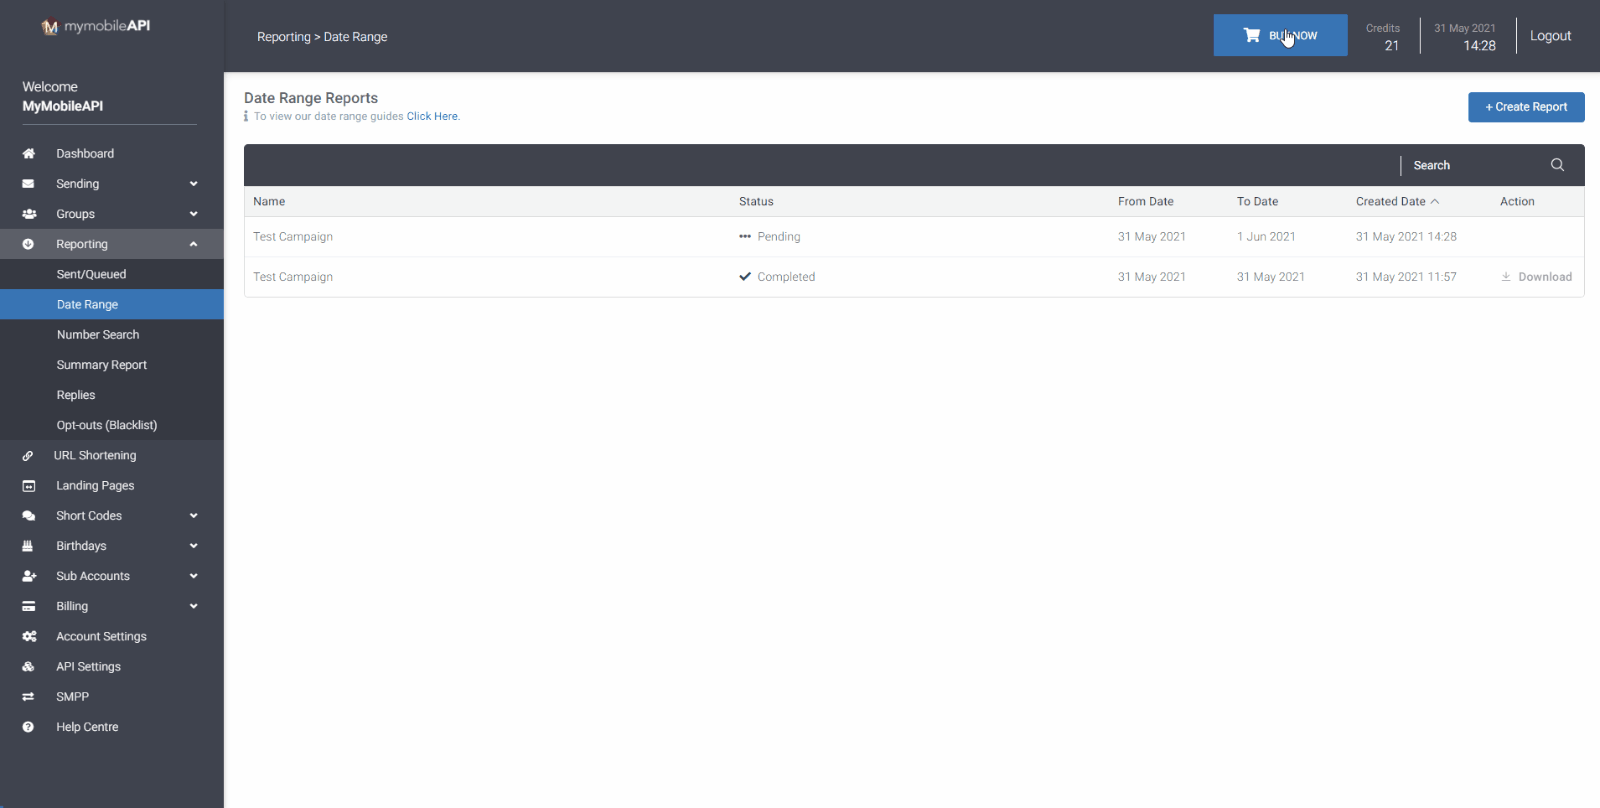The width and height of the screenshot is (1600, 808).
Task: Click the Sending envelope icon
Action: (28, 184)
